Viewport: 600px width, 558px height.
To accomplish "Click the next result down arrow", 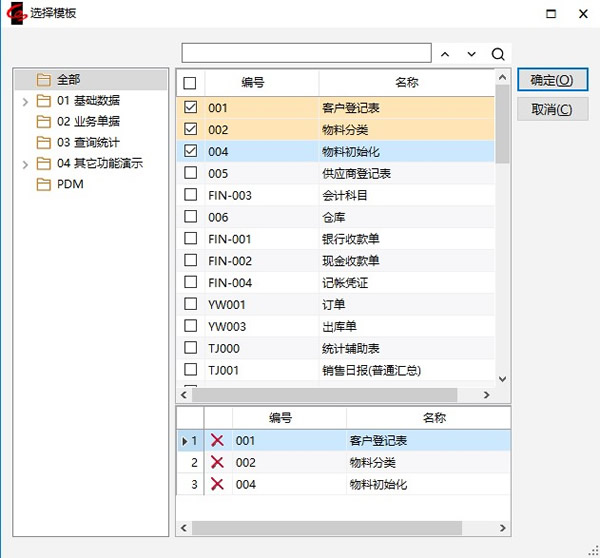I will point(471,54).
